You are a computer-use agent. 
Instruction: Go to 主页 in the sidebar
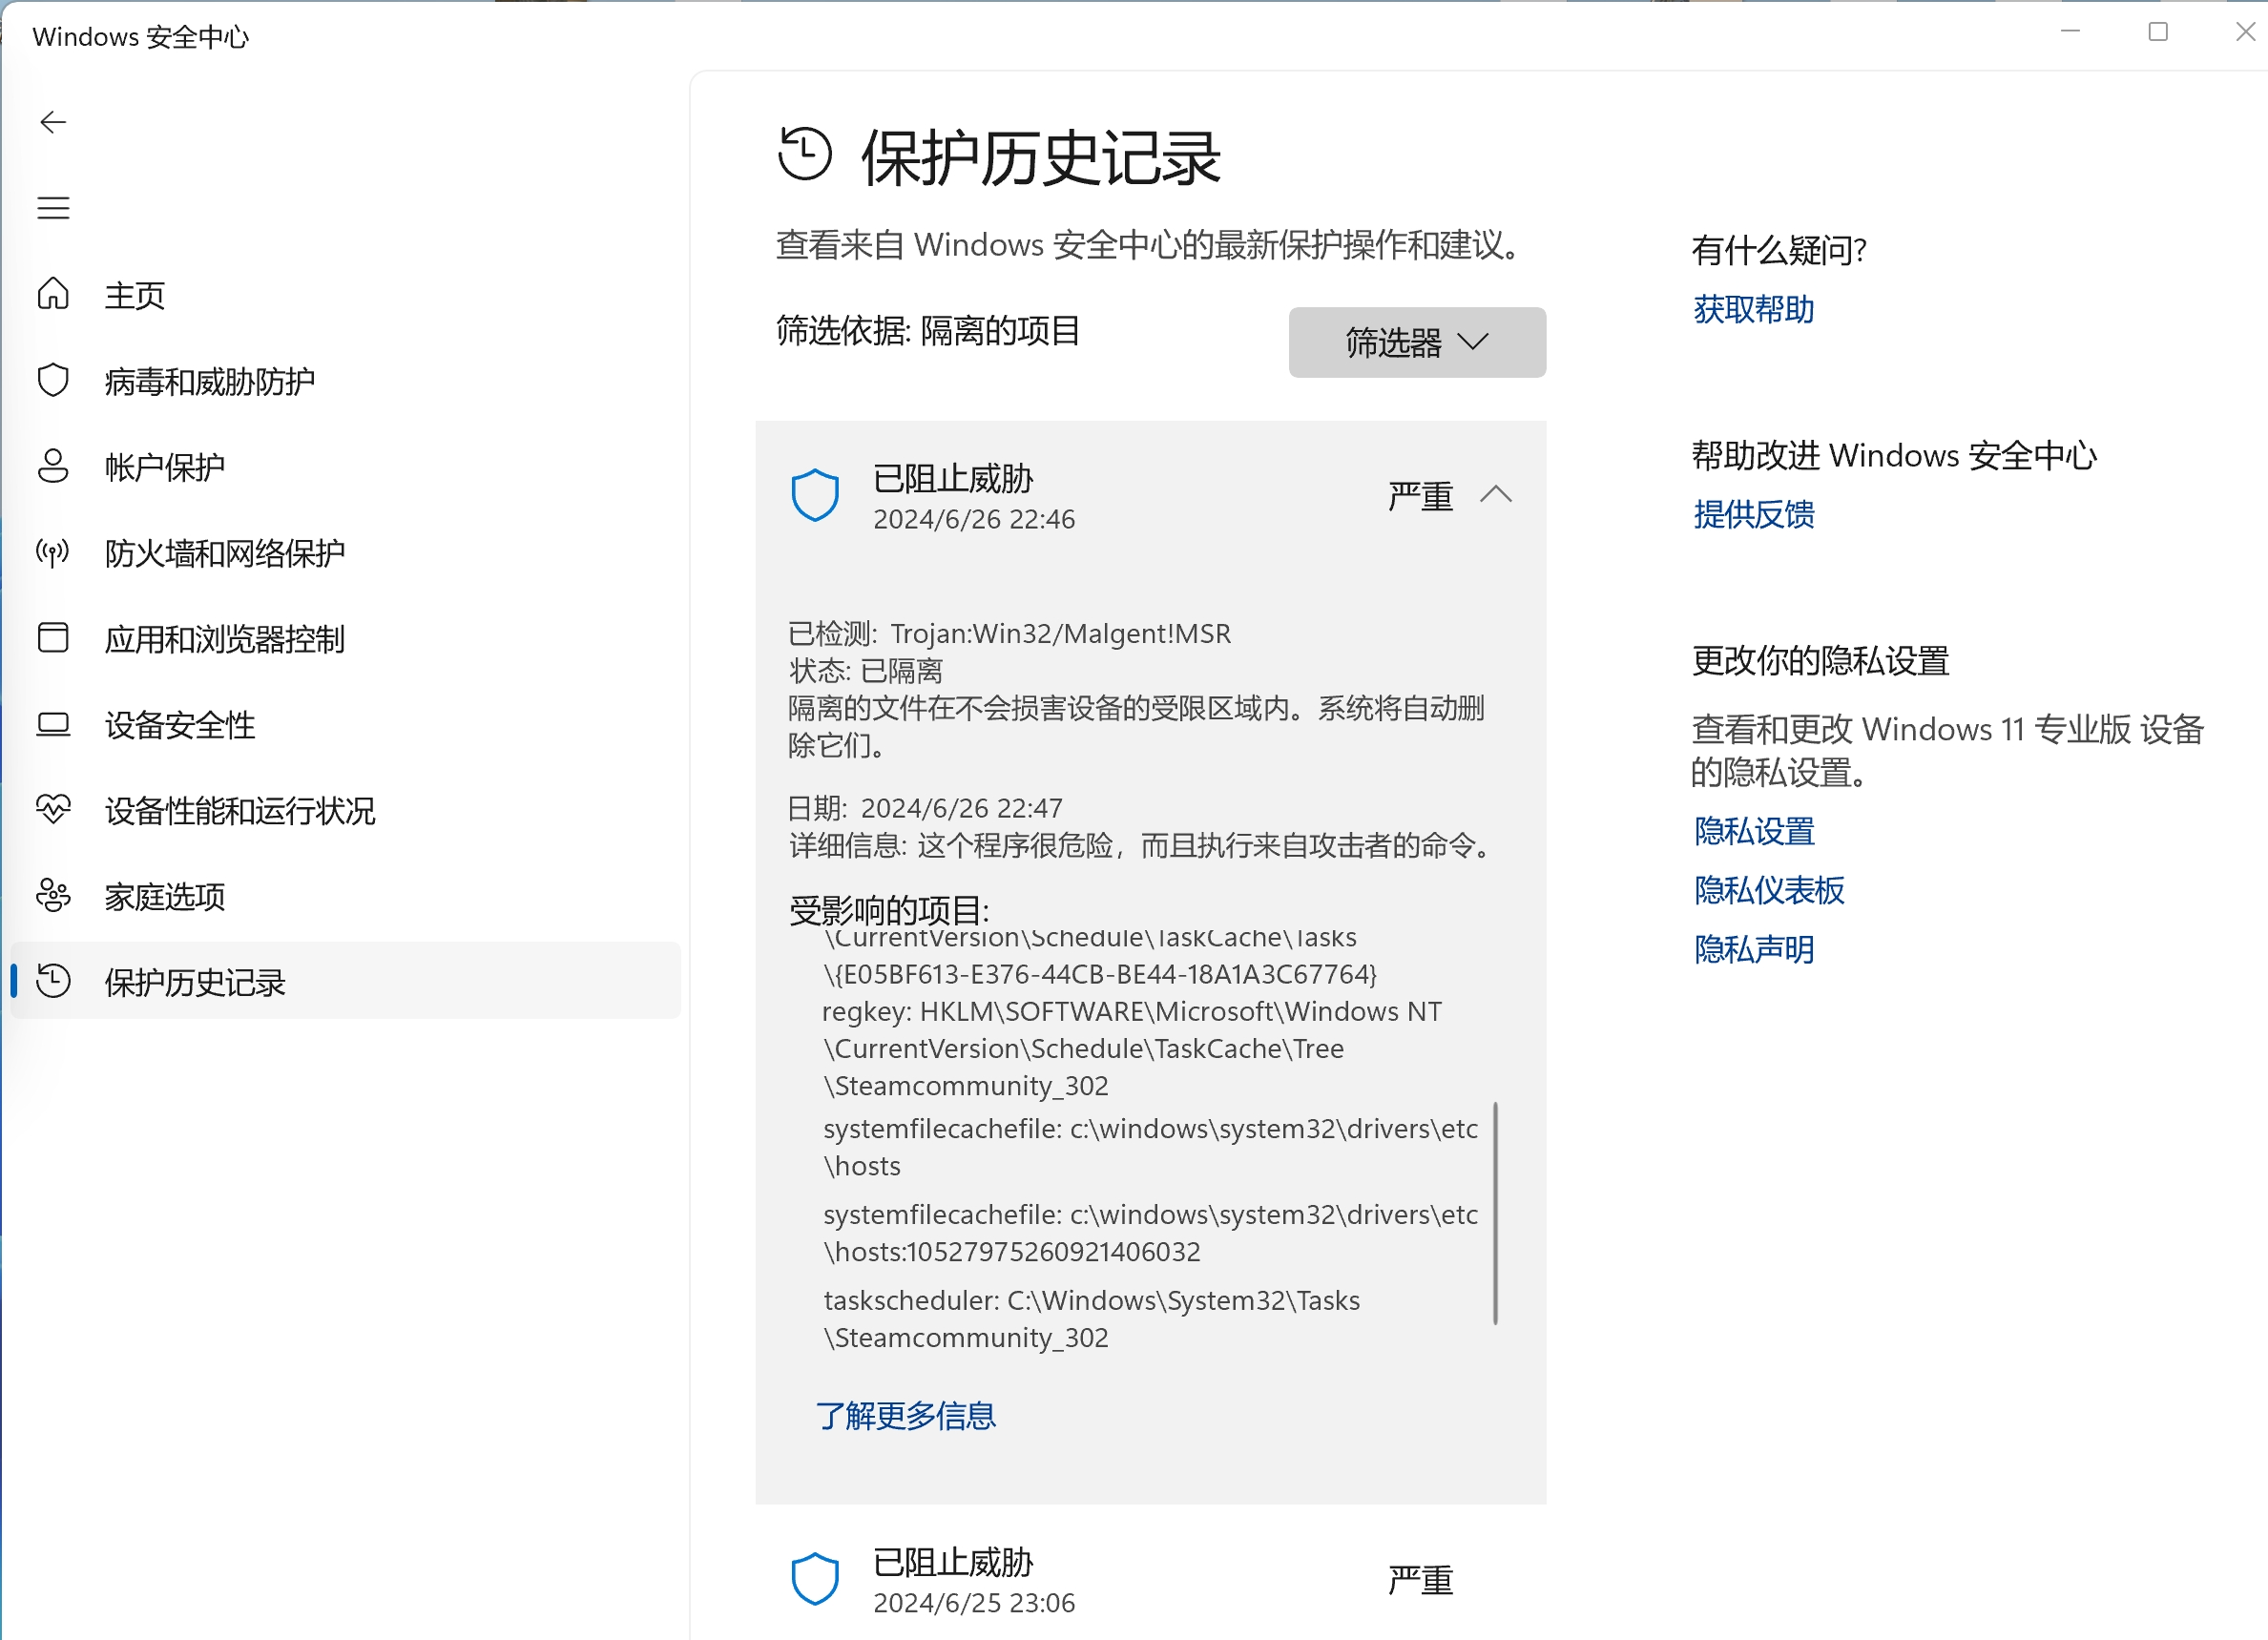(345, 294)
